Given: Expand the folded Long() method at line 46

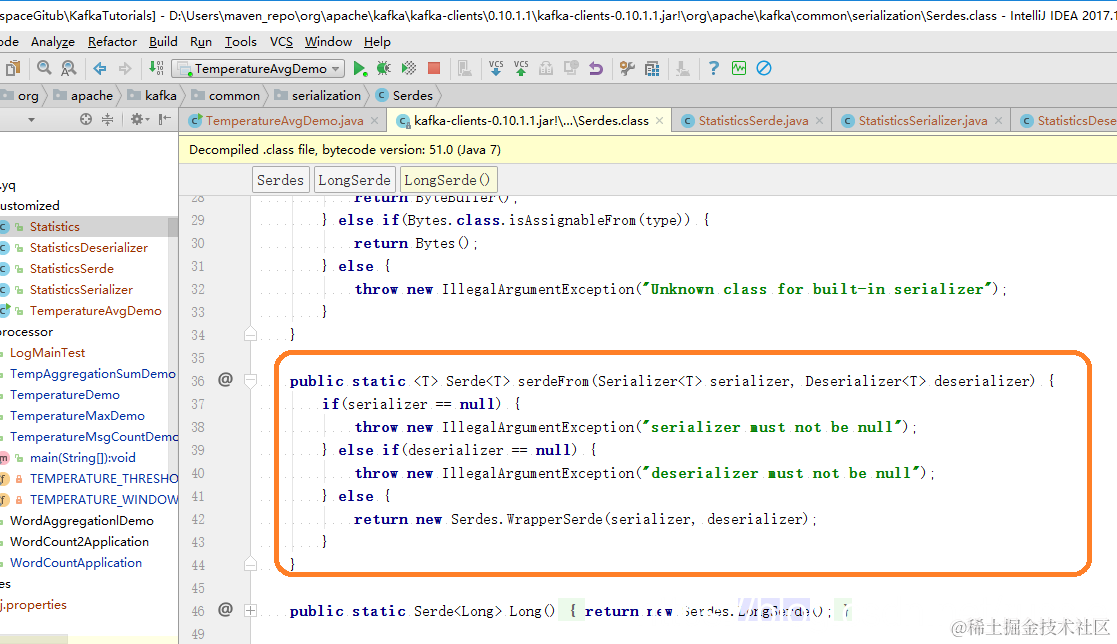Looking at the screenshot, I should click(250, 611).
